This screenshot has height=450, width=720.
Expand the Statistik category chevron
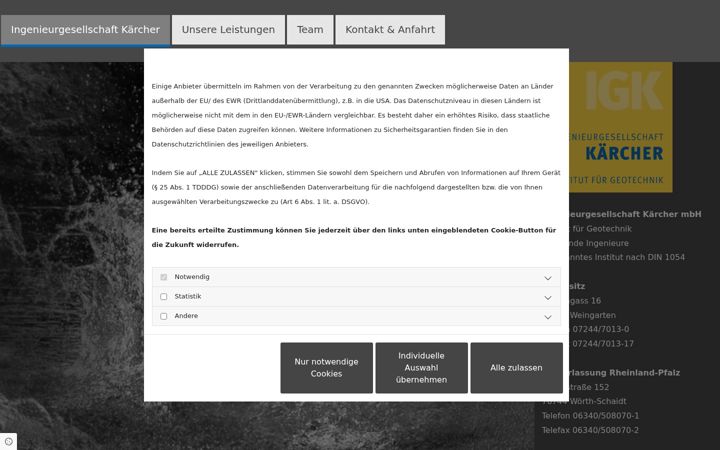(x=548, y=298)
